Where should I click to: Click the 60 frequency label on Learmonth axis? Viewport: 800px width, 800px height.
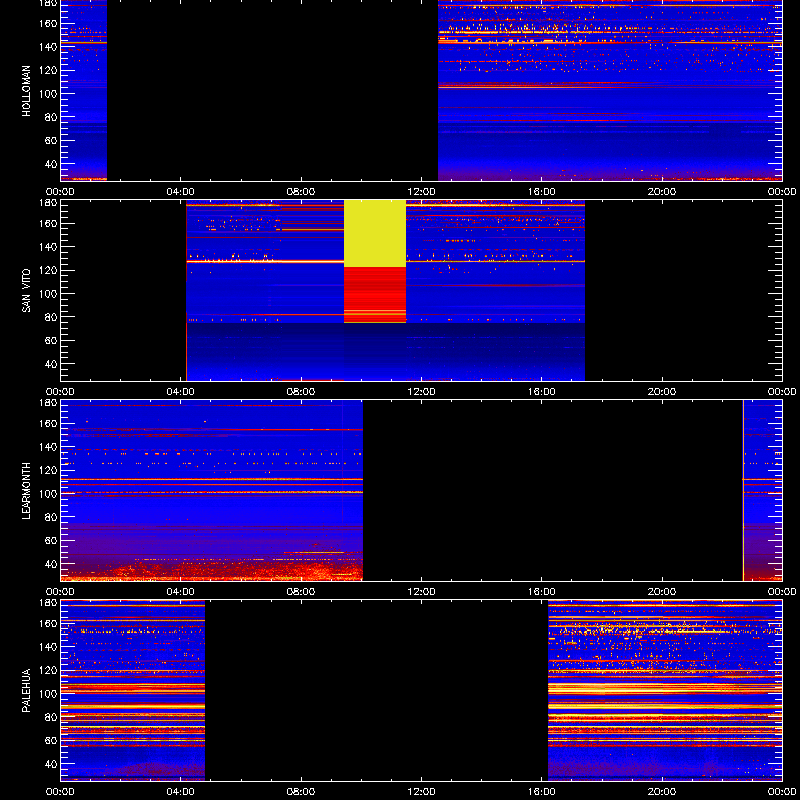[51, 541]
